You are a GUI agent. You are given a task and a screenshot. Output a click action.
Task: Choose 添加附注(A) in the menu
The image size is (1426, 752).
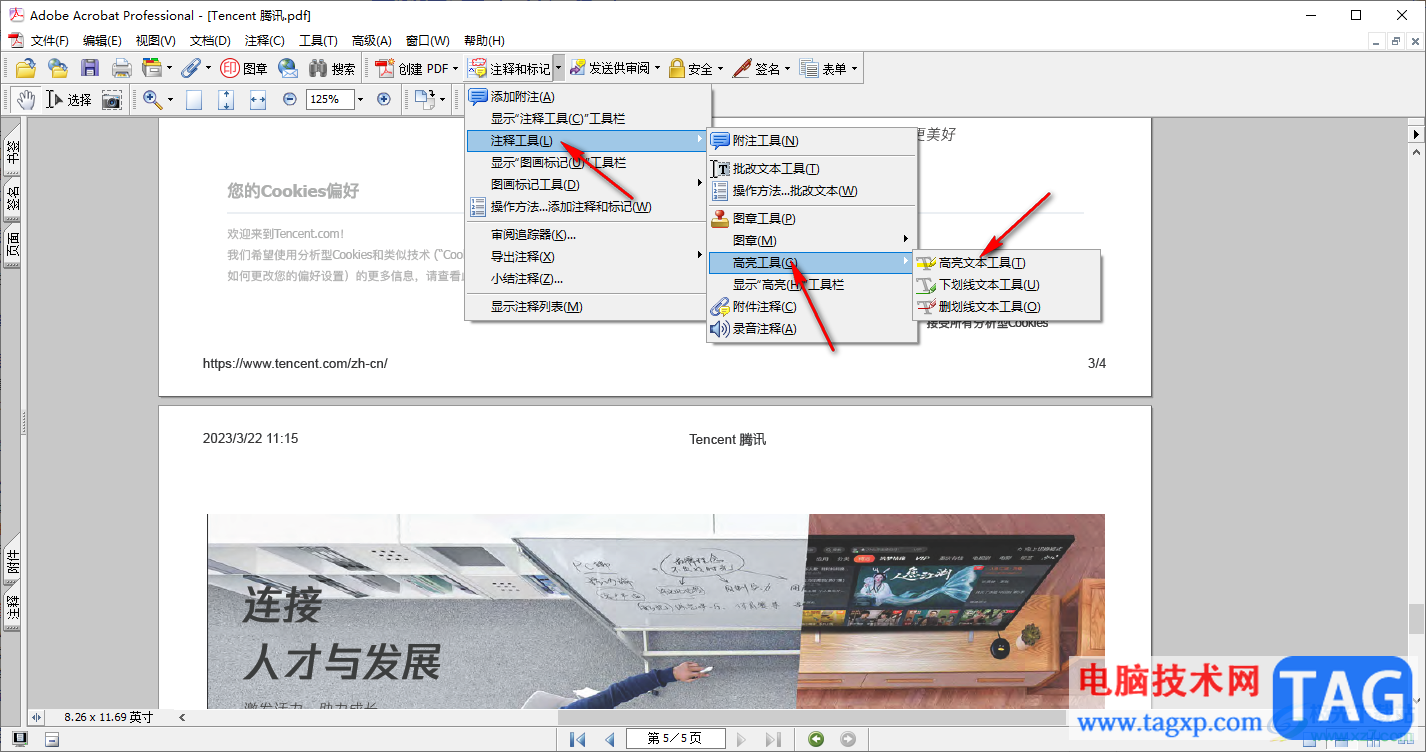(588, 97)
